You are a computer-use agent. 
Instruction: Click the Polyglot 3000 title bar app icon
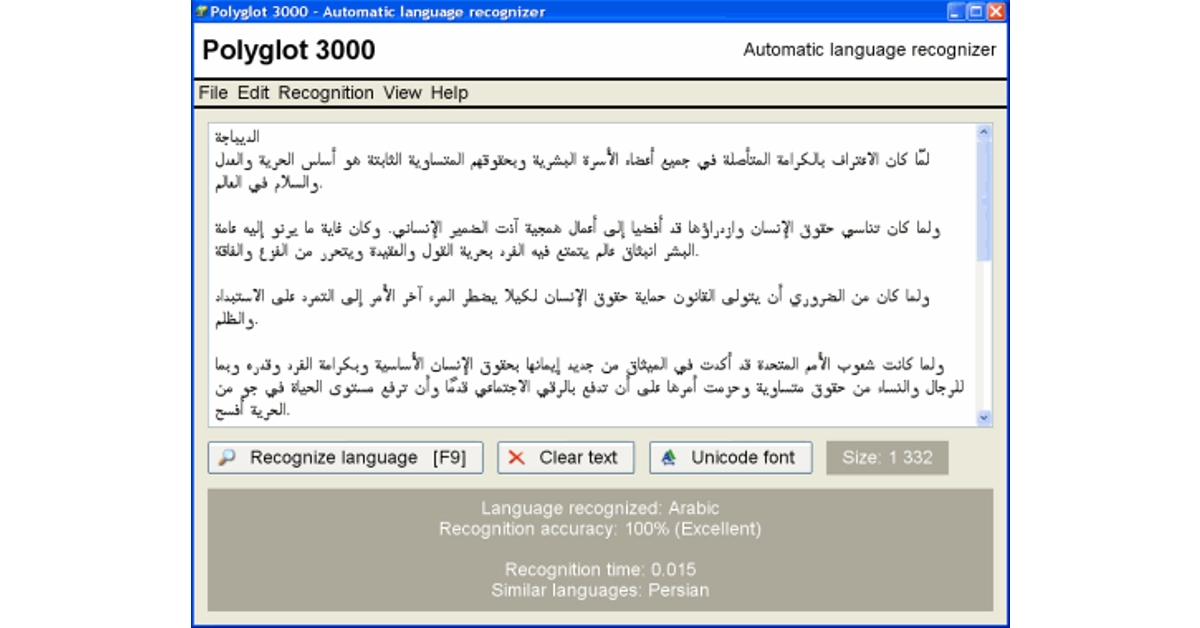click(201, 12)
